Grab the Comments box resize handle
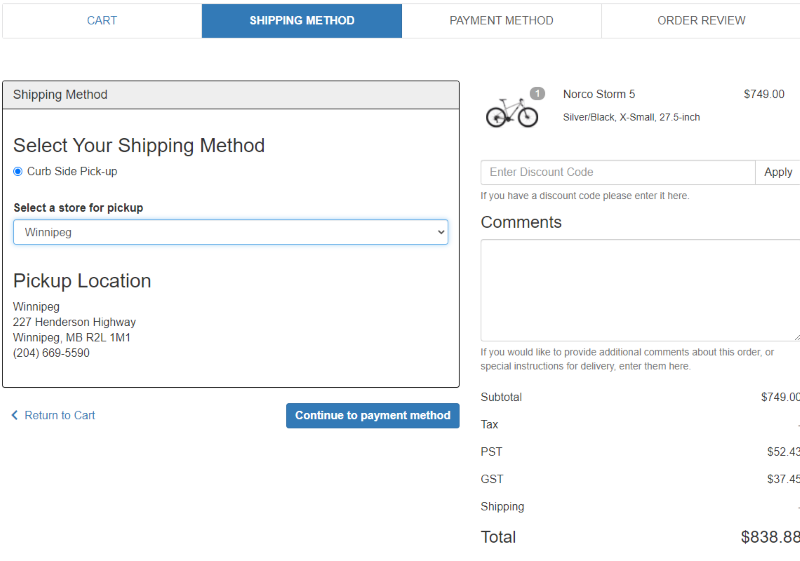The image size is (800, 561). coord(795,337)
